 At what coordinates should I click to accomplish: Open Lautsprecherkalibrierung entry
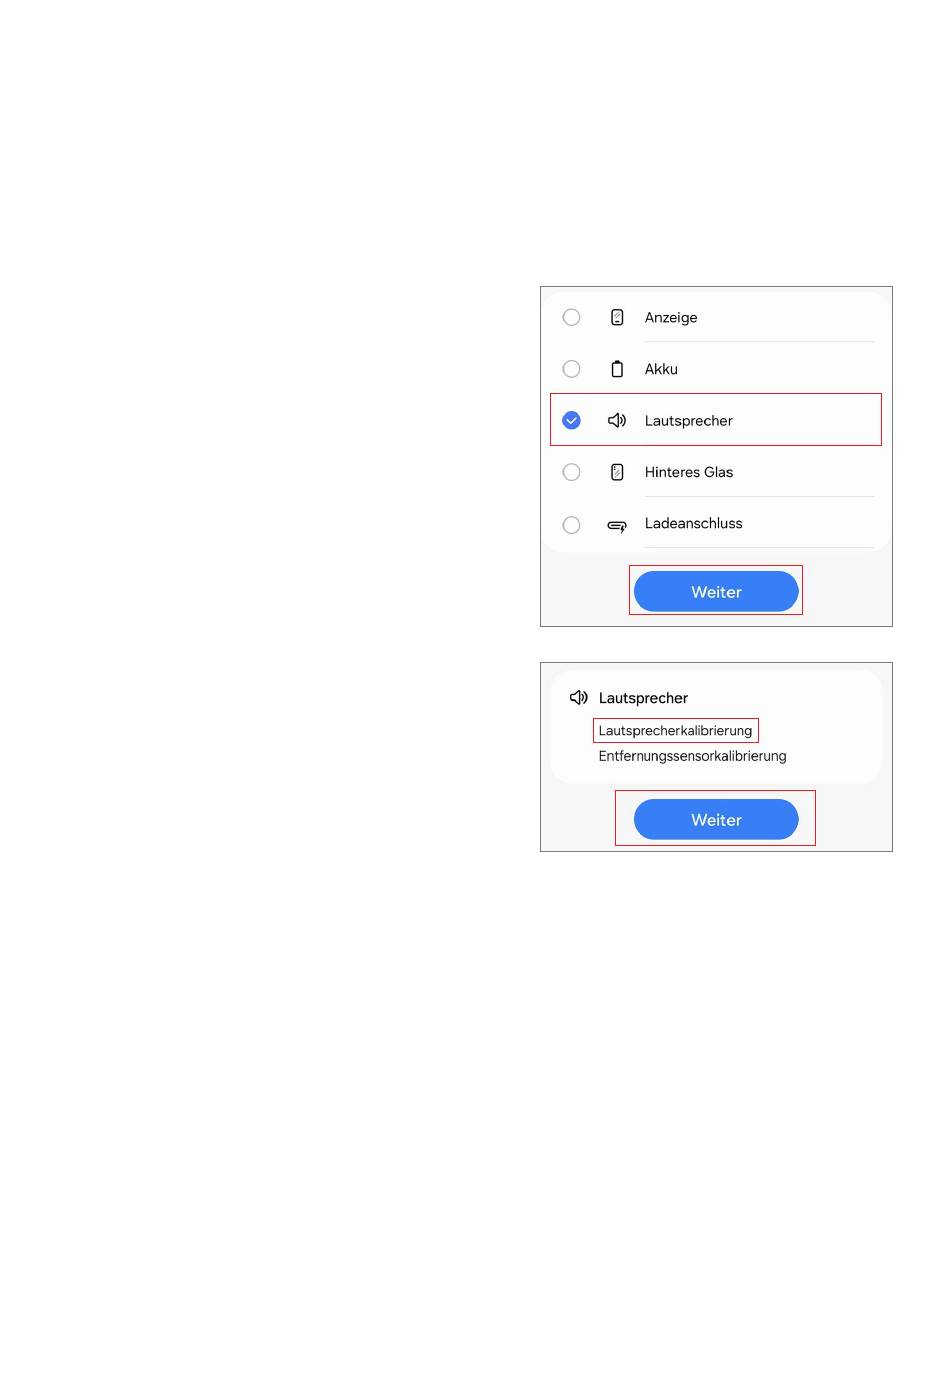pyautogui.click(x=675, y=730)
